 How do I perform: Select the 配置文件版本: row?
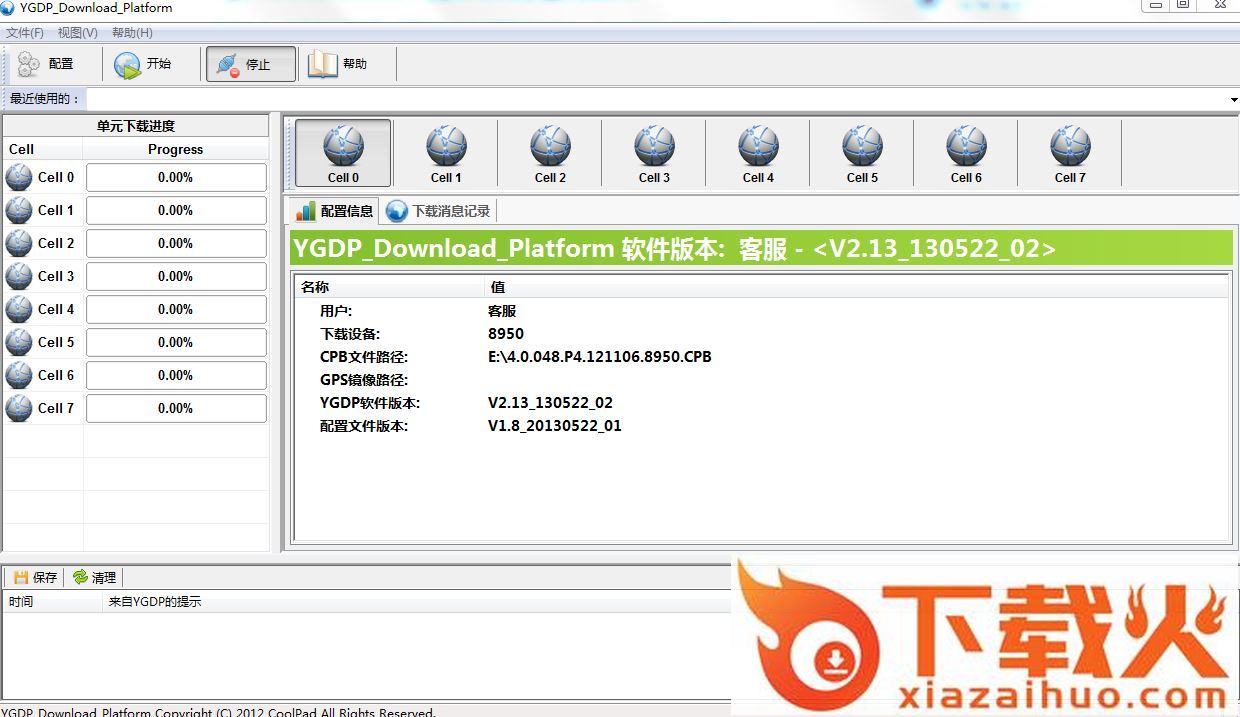tap(761, 426)
